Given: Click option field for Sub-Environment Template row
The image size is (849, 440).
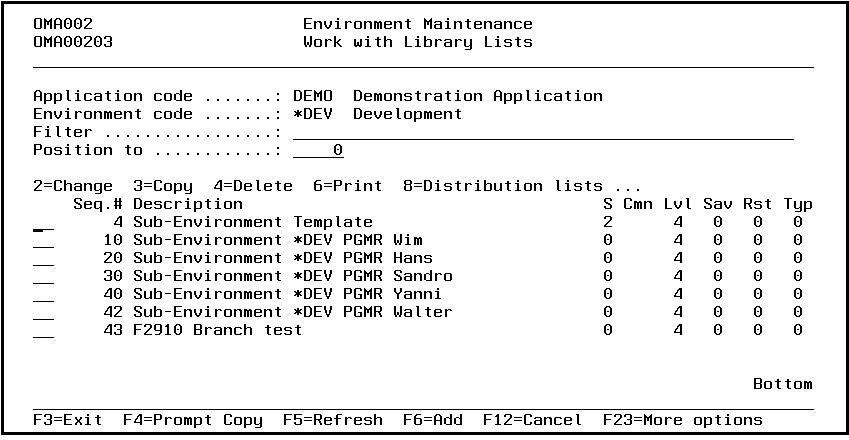Looking at the screenshot, I should (x=44, y=223).
